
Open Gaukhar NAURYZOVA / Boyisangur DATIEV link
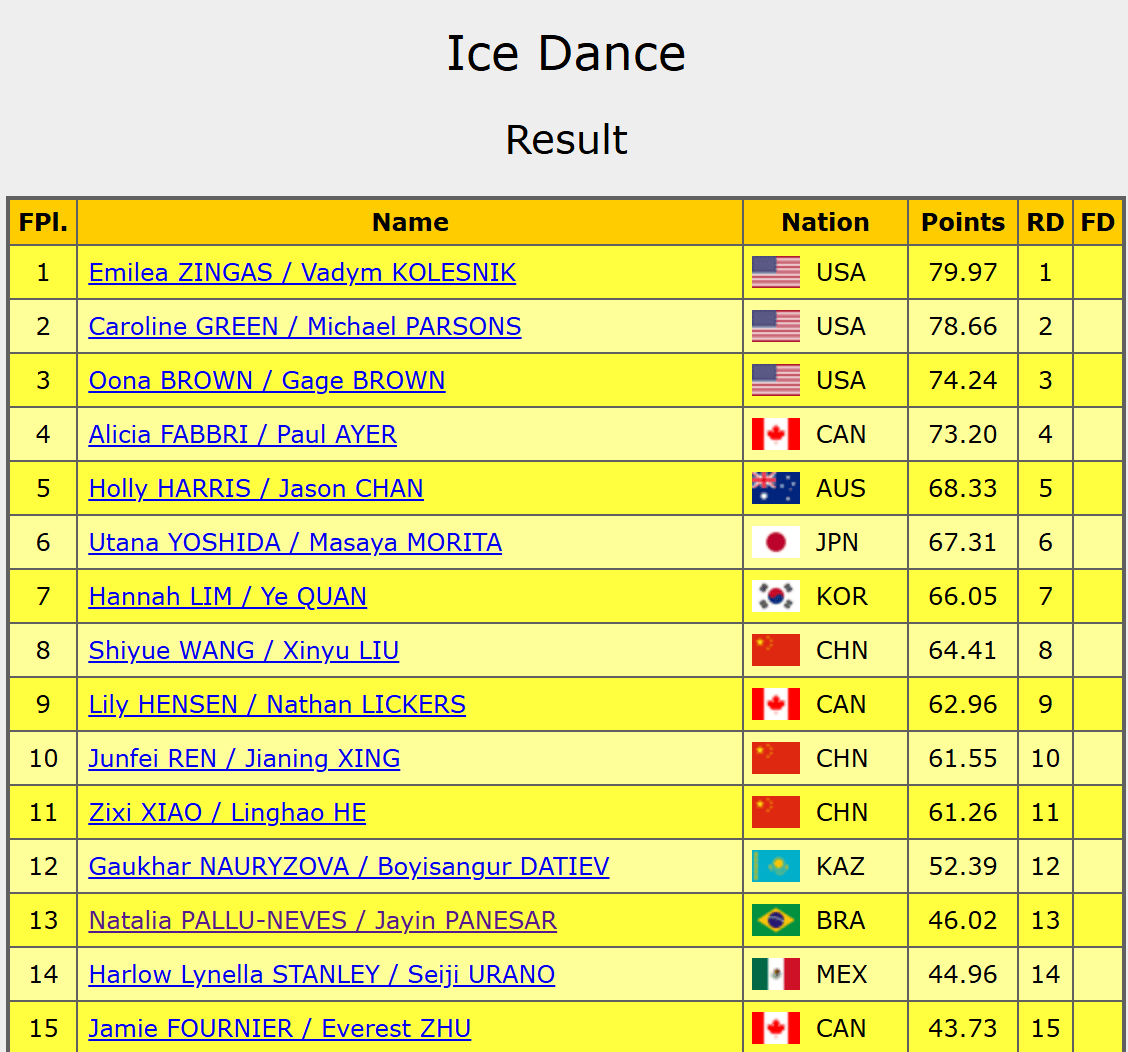(x=349, y=866)
